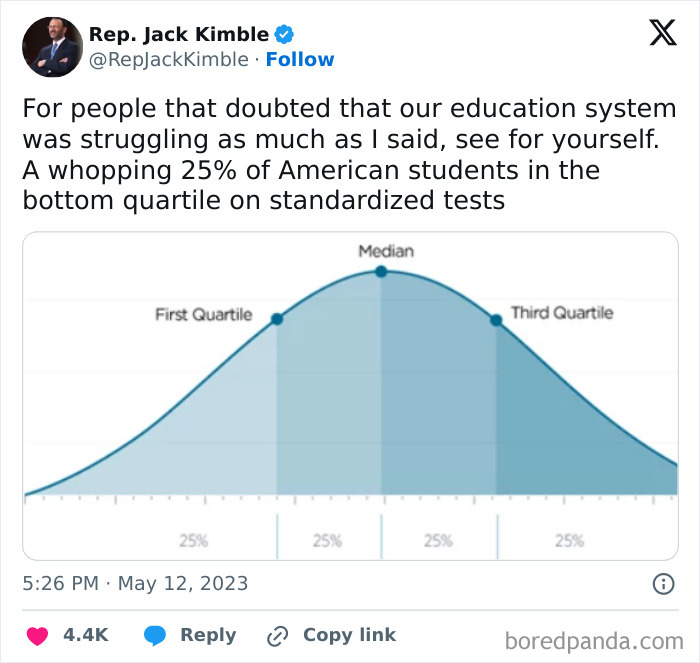This screenshot has height=663, width=700.
Task: Click the Median label above the chart
Action: click(x=386, y=251)
